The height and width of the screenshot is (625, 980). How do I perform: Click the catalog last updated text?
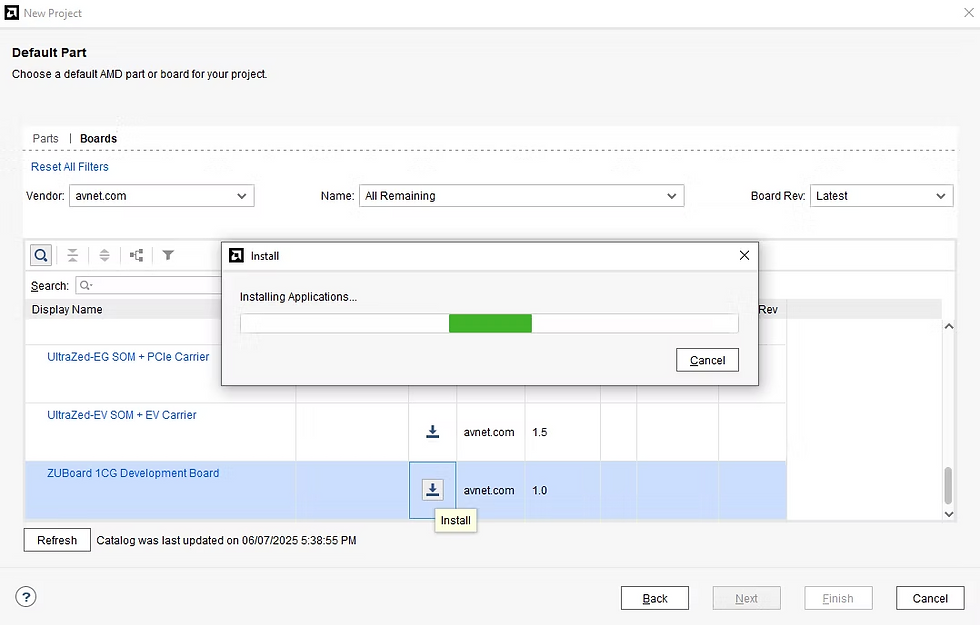(x=226, y=540)
